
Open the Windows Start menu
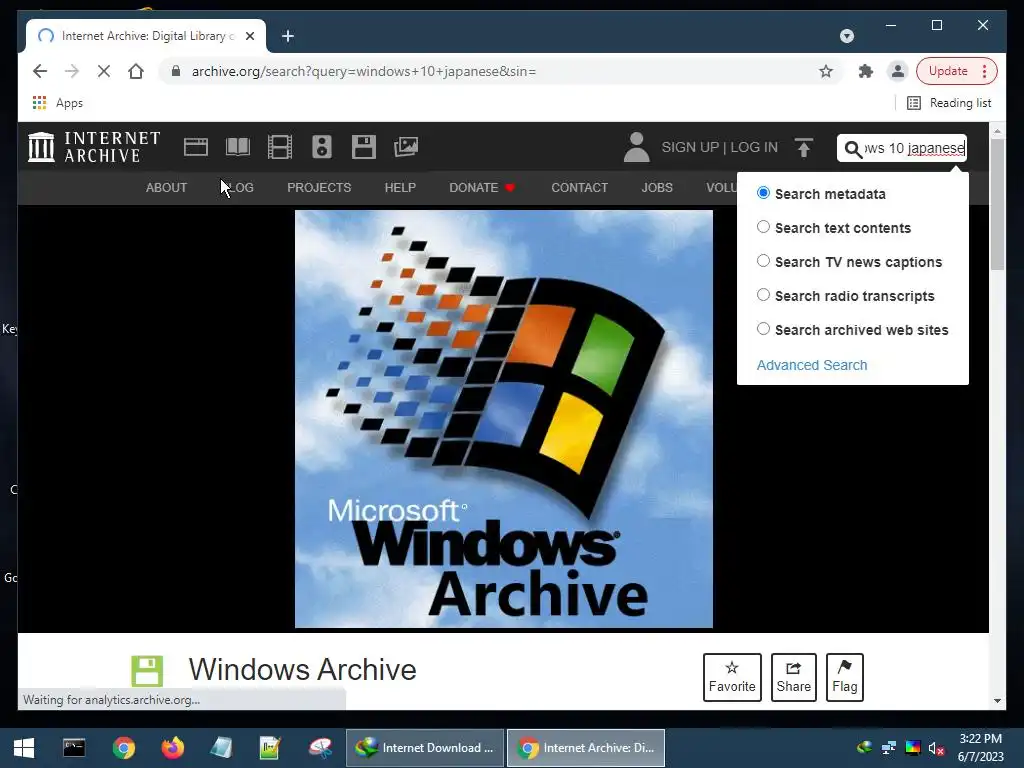[24, 748]
